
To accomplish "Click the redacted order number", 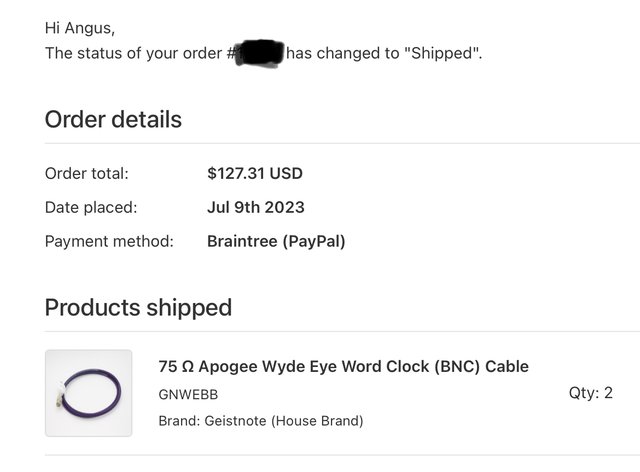I will 259,52.
